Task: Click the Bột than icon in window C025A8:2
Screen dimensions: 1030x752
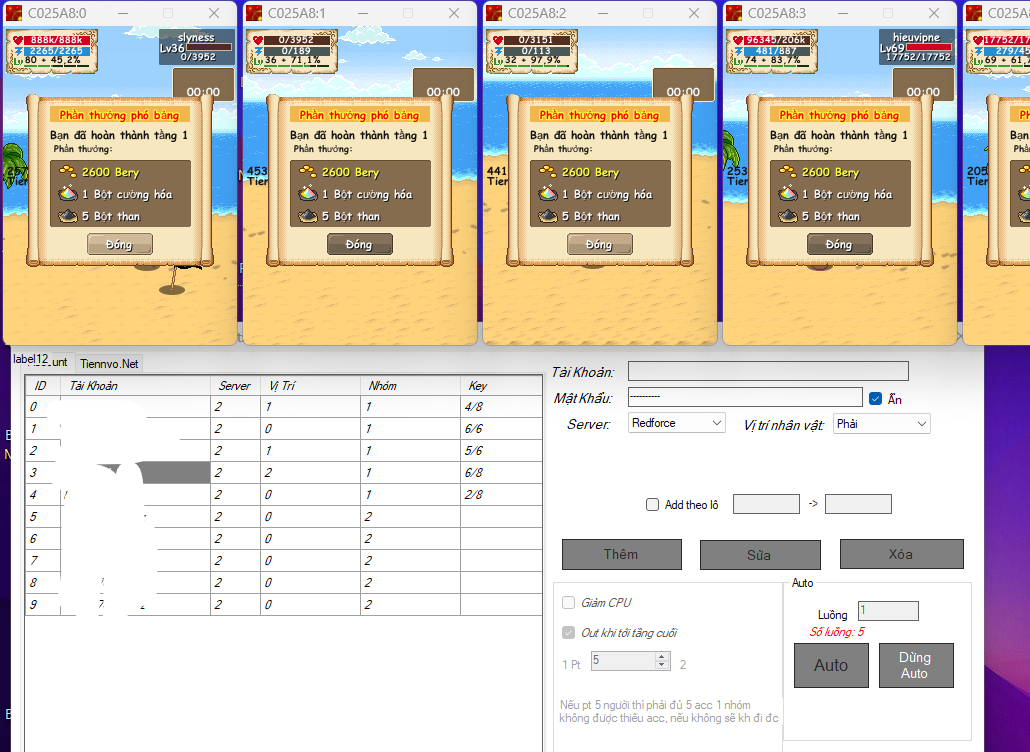Action: tap(548, 216)
